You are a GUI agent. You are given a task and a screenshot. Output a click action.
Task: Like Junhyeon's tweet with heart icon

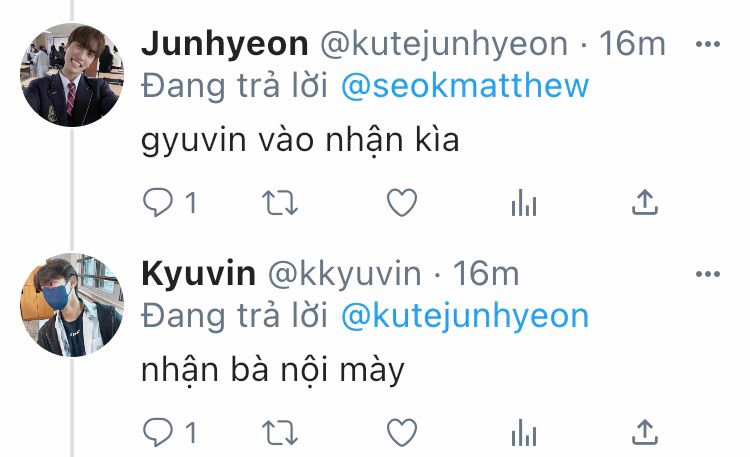click(402, 202)
